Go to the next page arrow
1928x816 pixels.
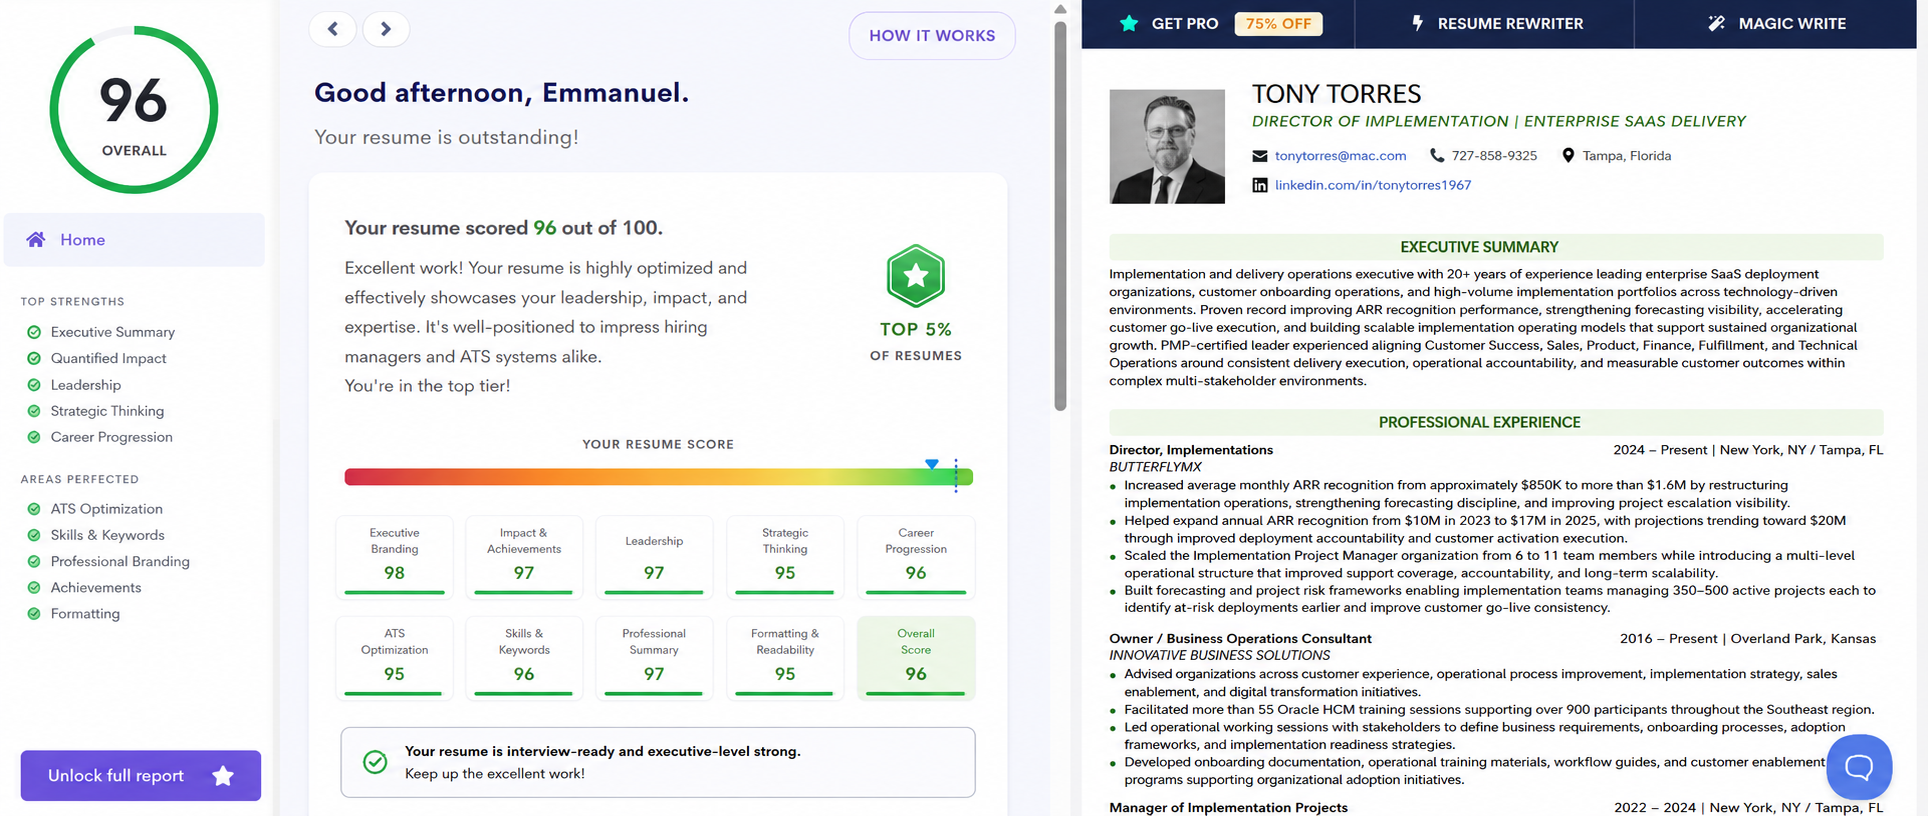coord(386,29)
